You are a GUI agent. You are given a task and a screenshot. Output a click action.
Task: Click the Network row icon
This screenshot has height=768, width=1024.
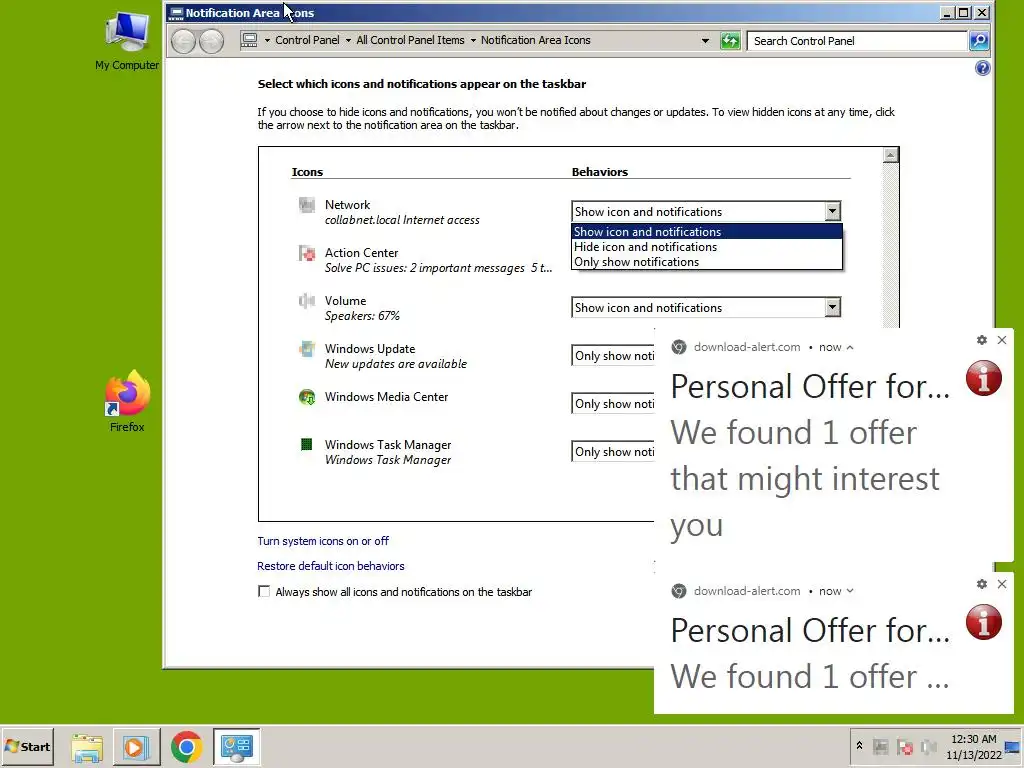(306, 205)
